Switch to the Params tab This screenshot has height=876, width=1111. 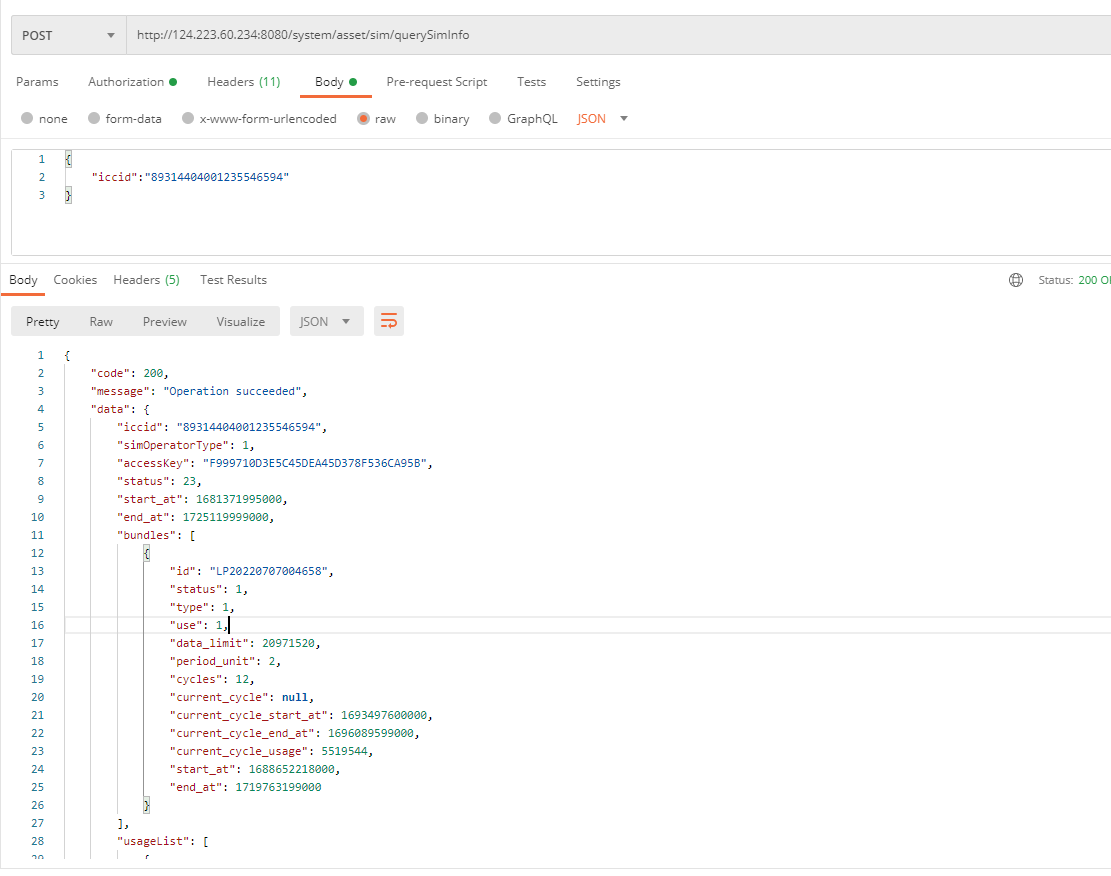37,82
